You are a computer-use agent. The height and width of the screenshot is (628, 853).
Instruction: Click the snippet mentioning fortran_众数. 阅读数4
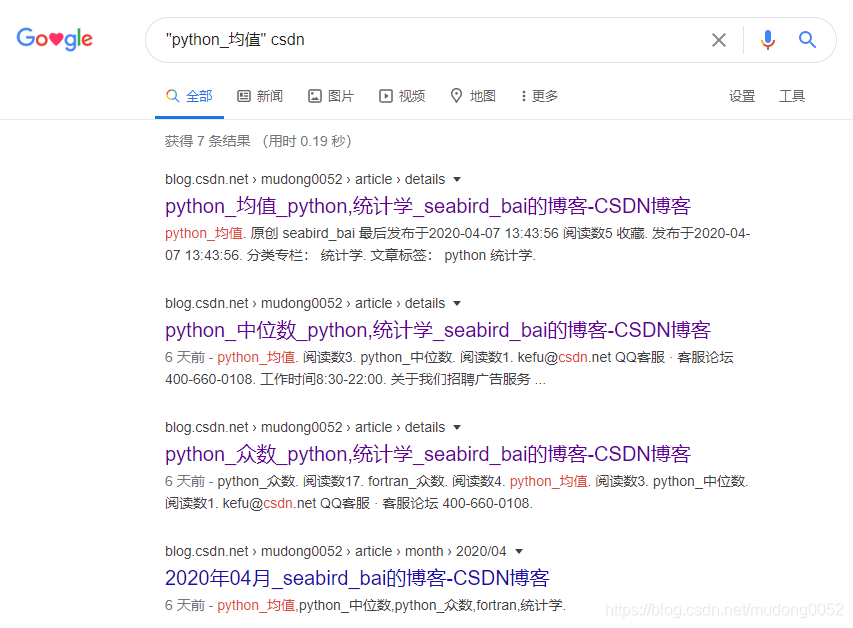point(456,492)
